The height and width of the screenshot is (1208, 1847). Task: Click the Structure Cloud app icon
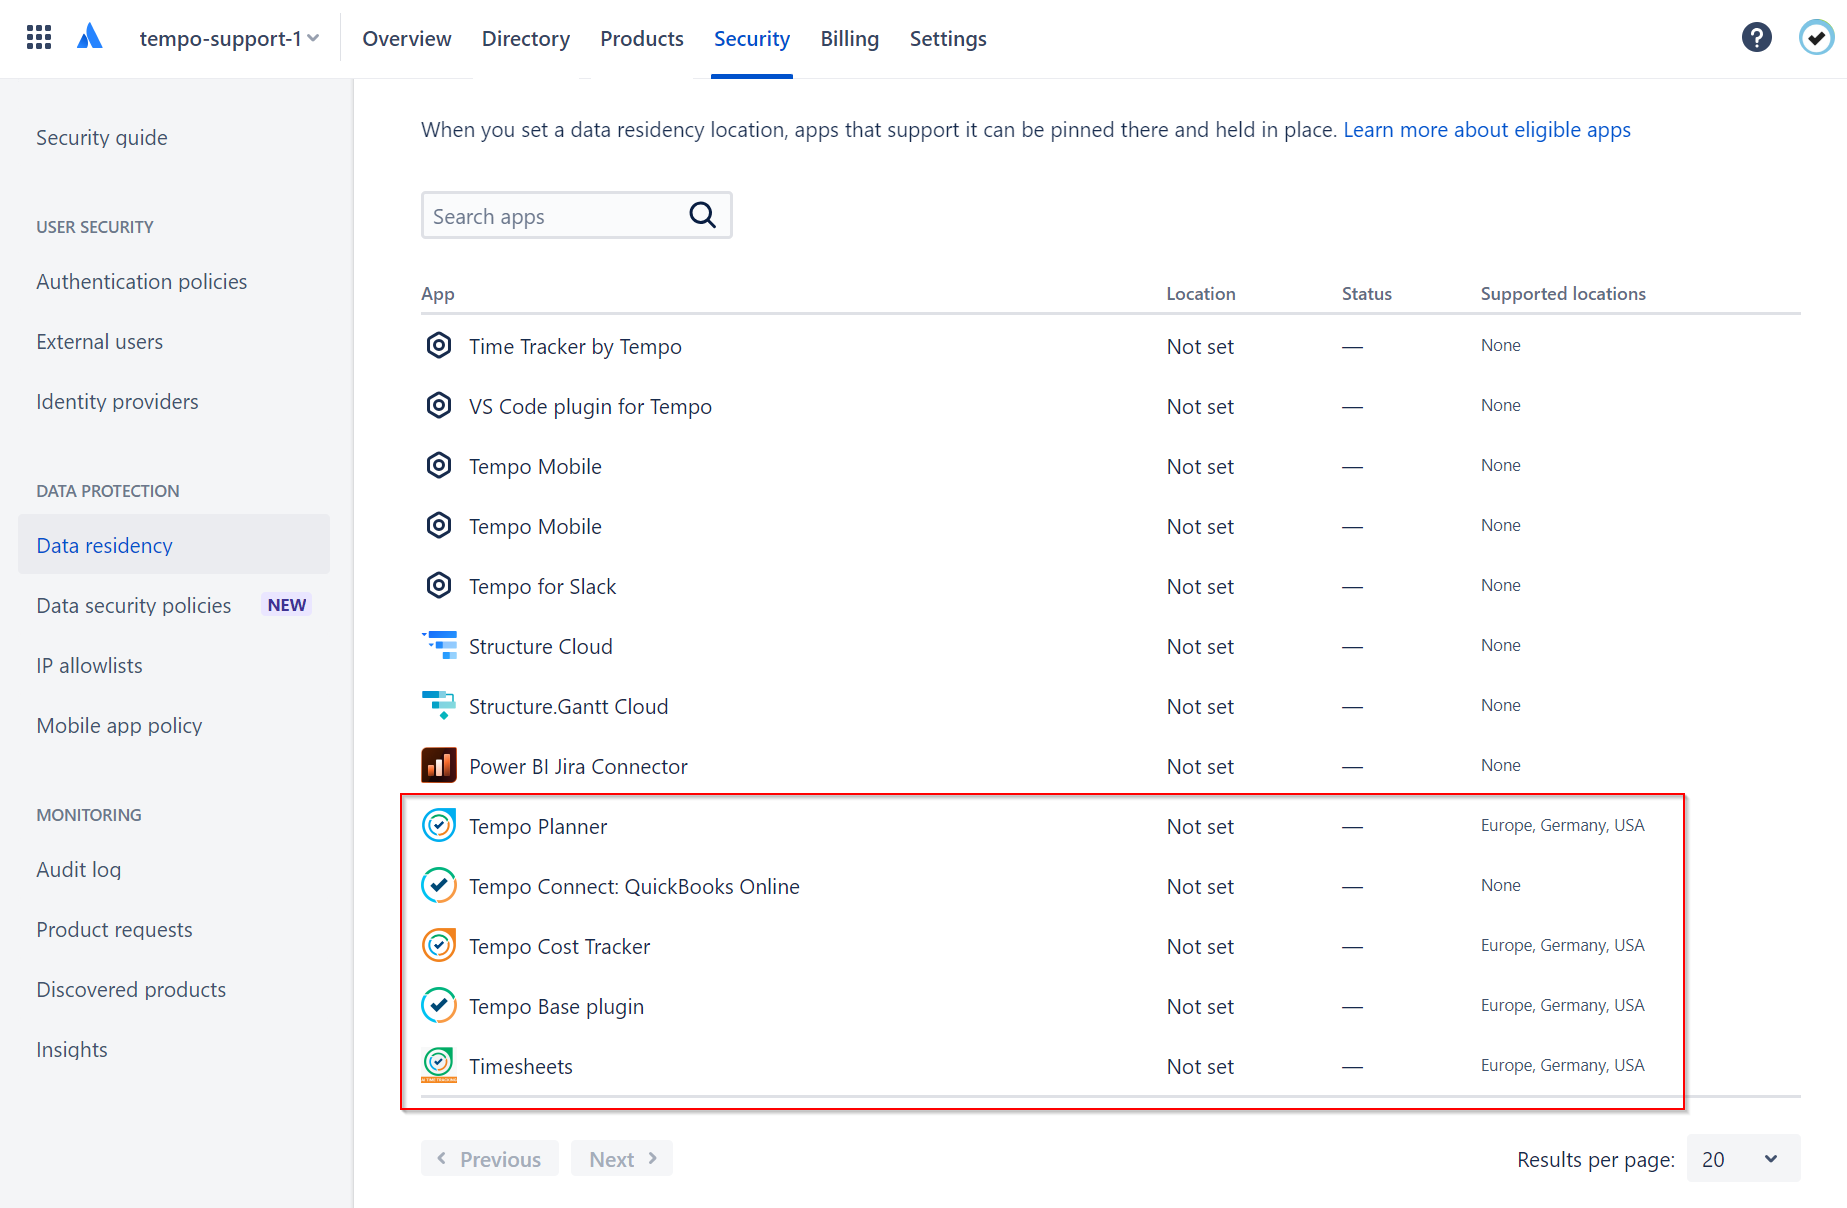[x=439, y=646]
